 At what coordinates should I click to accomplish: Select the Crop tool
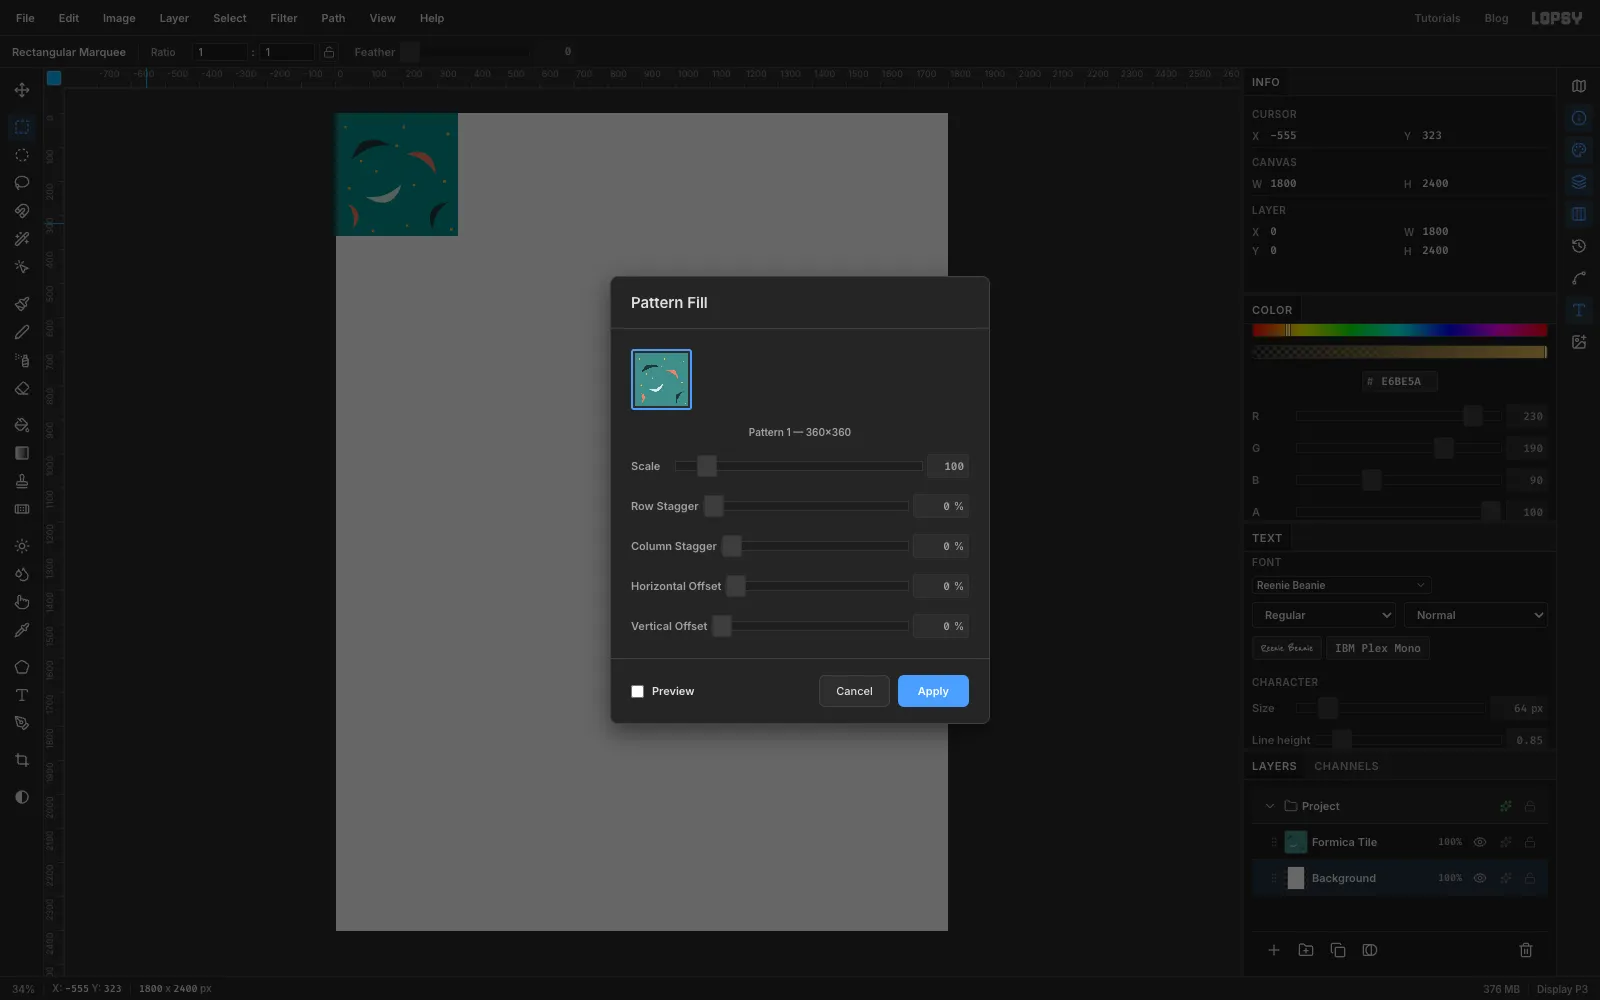click(22, 760)
